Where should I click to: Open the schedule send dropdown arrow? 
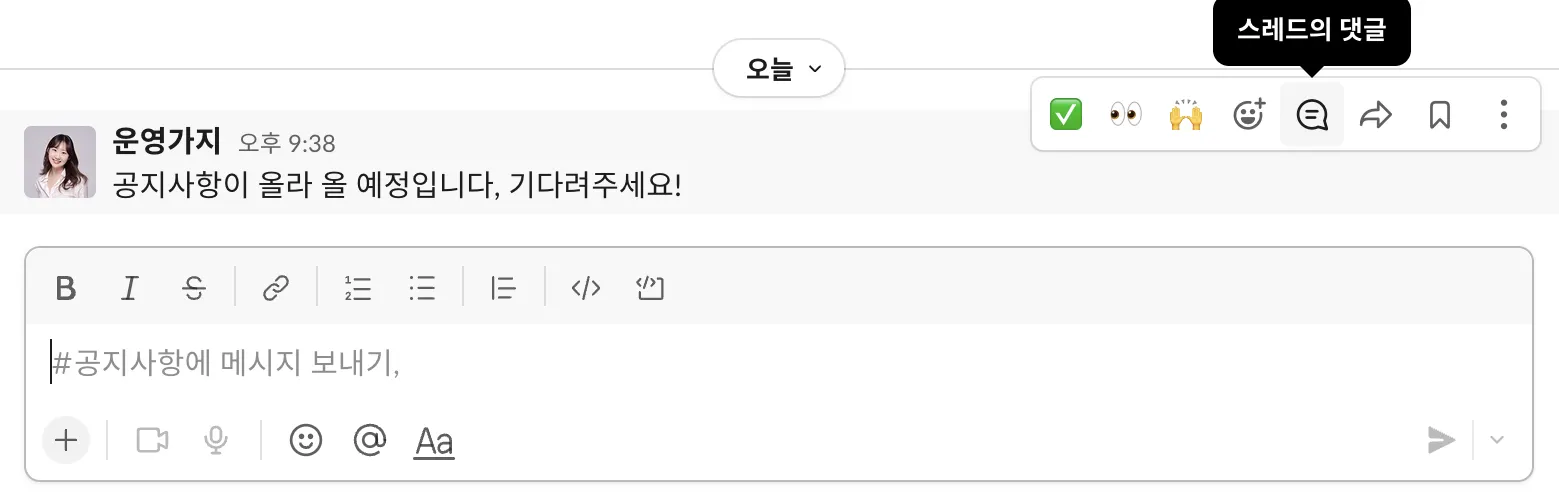(x=1497, y=440)
